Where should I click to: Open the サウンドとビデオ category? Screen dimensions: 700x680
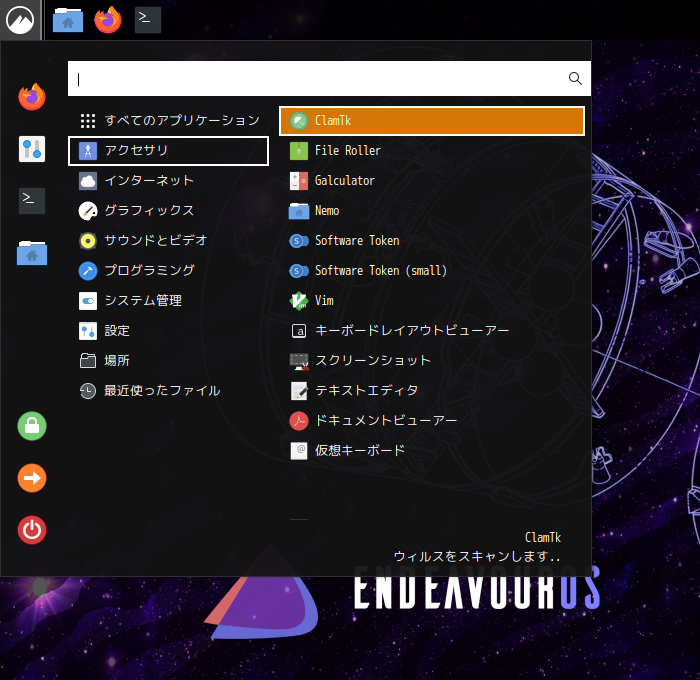(x=168, y=241)
